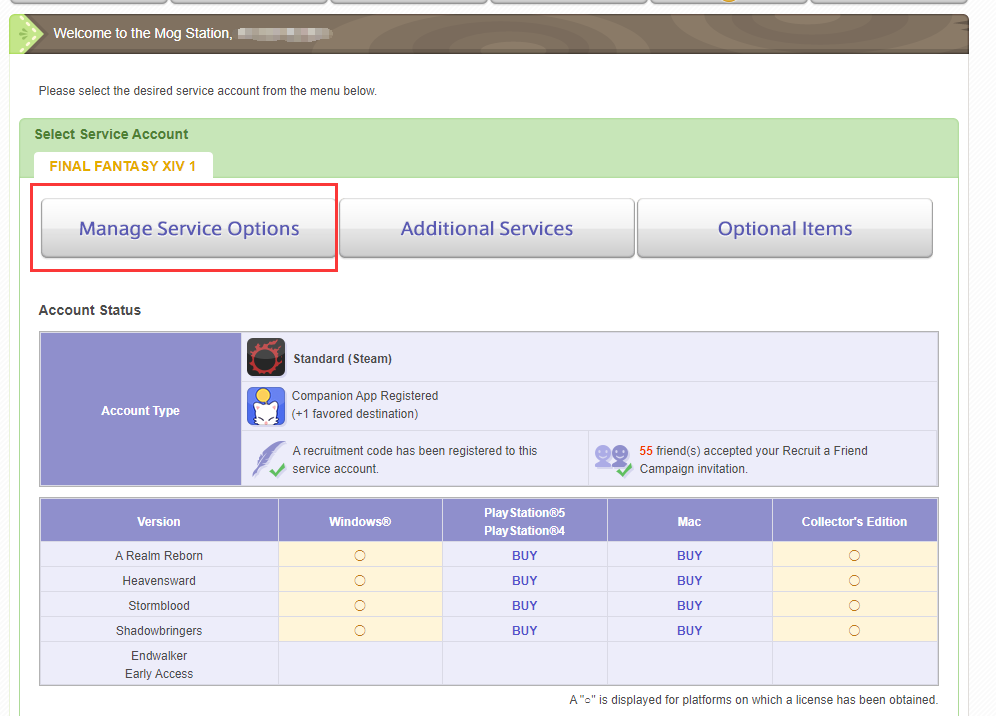Screen dimensions: 996x716
Task: Buy Shadowbringers for Mac
Action: [x=689, y=630]
